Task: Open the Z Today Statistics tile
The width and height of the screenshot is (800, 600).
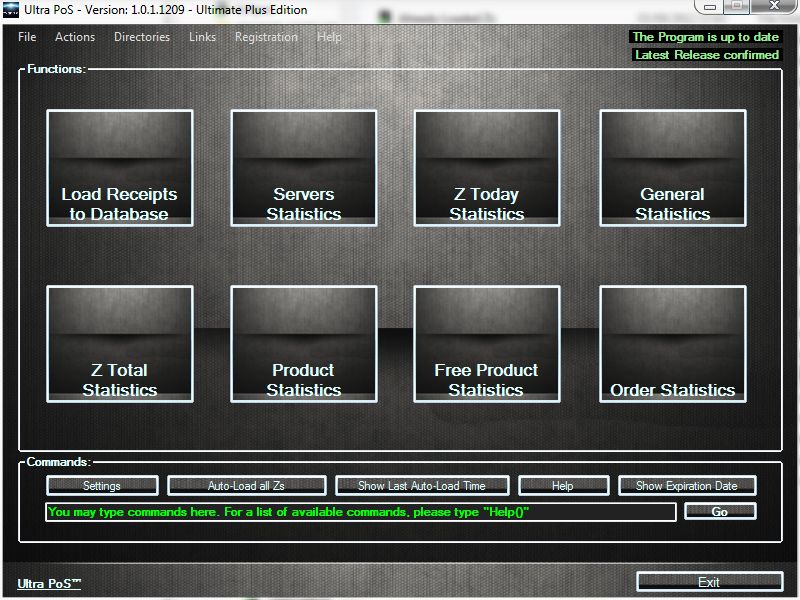Action: (487, 168)
